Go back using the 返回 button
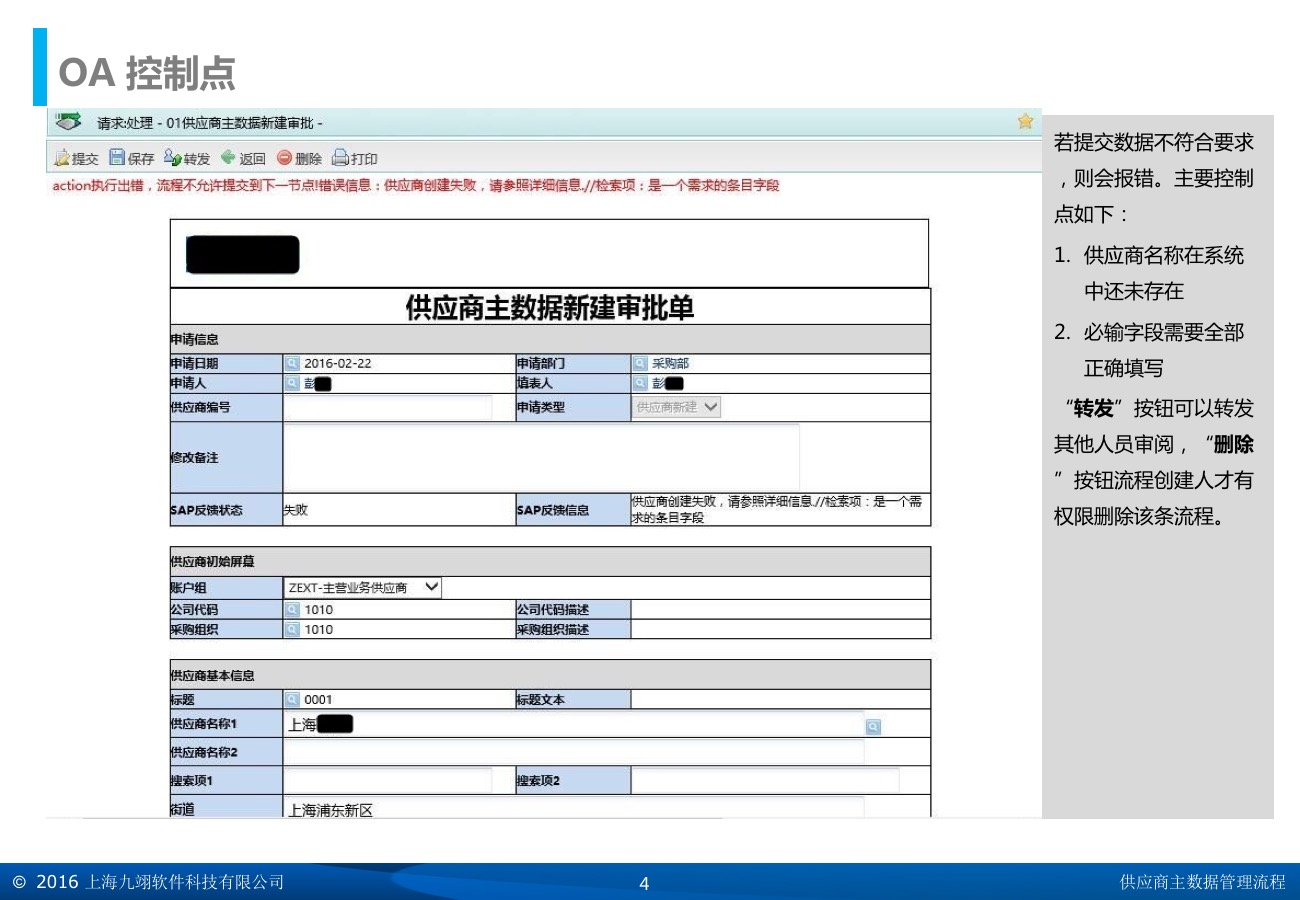This screenshot has width=1300, height=900. (x=243, y=158)
